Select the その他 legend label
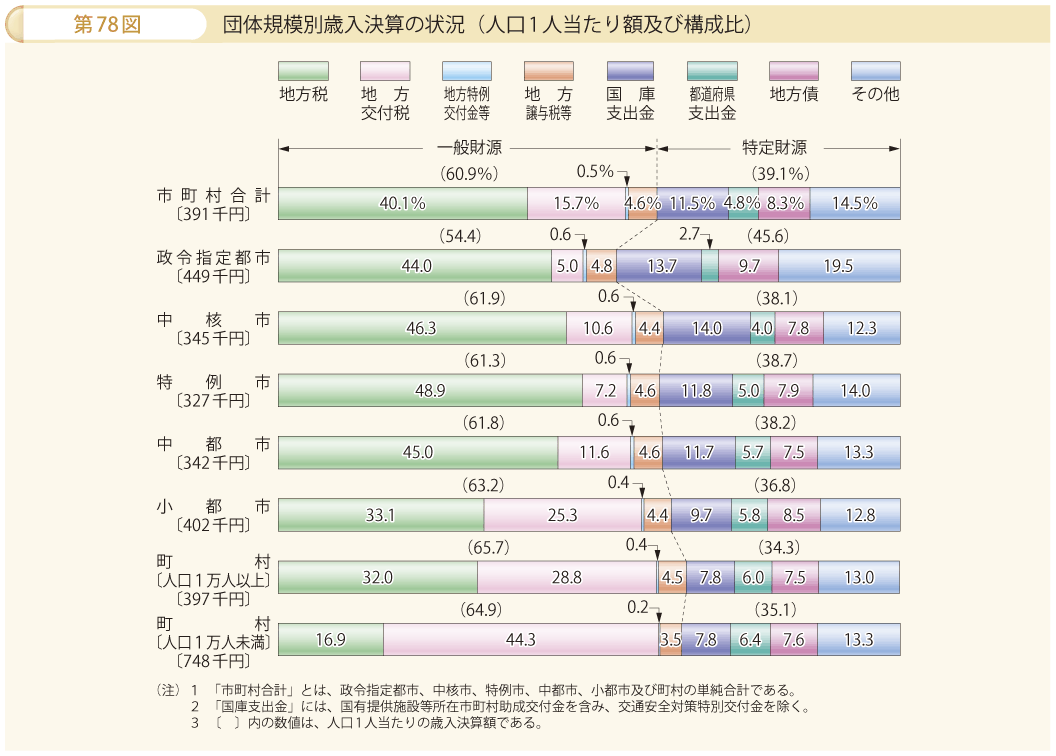Viewport: 1056px width, 756px height. click(x=876, y=94)
